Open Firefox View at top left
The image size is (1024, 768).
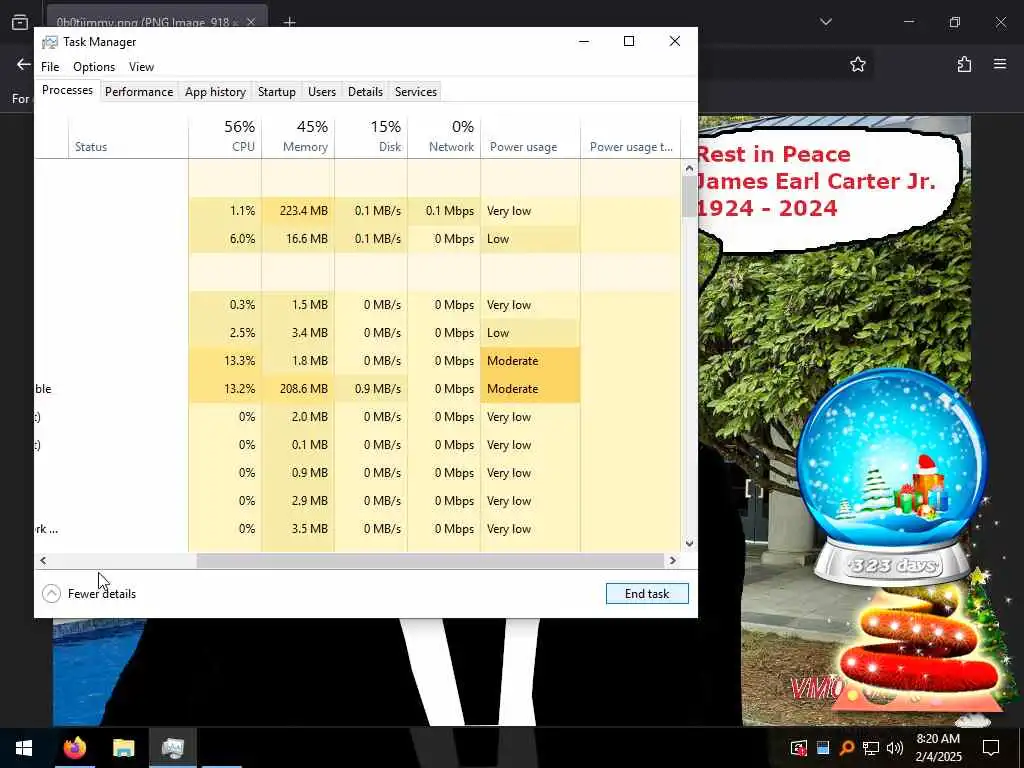pos(20,22)
